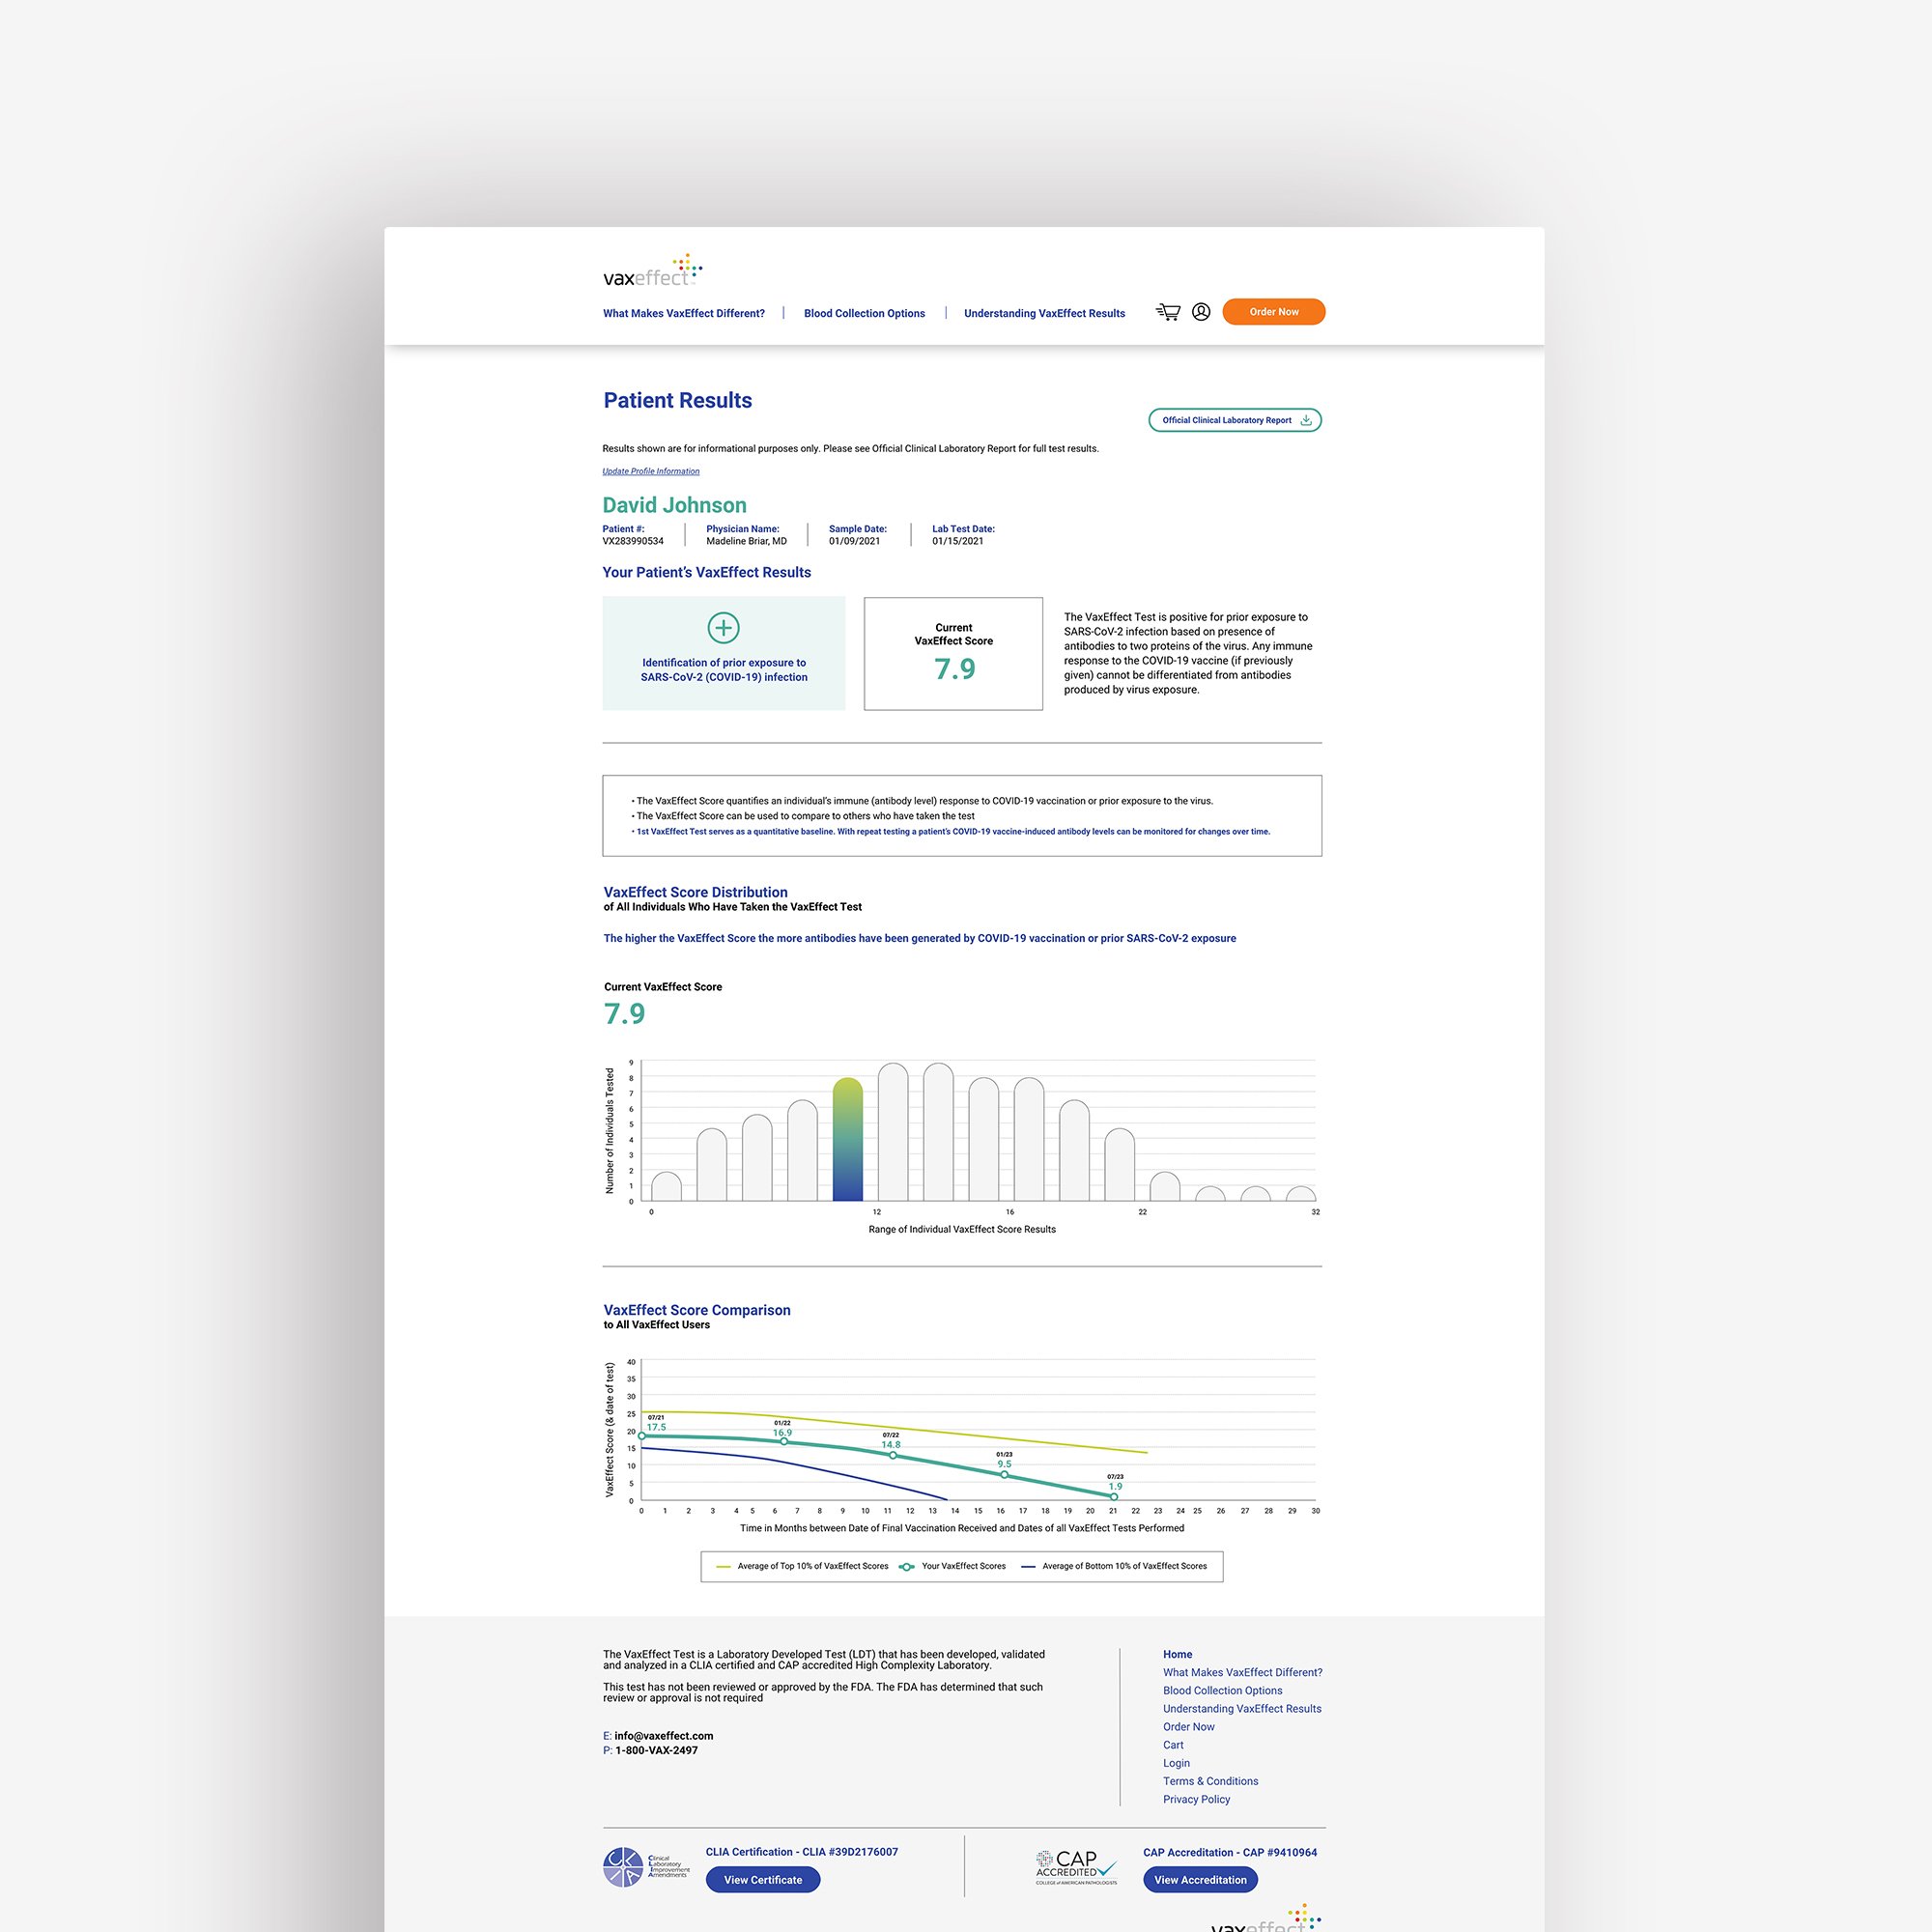Open Terms & Conditions footer link

1210,1781
